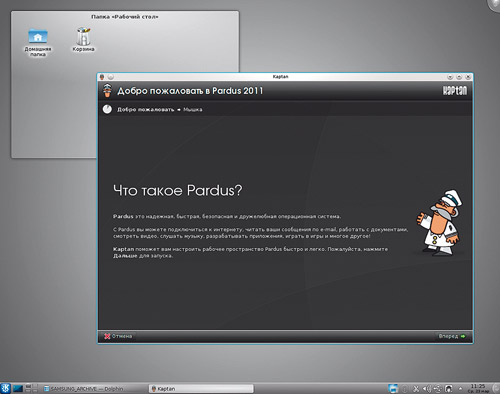
Task: Click the Вперед (Forward) button in Kaptan
Action: coord(452,336)
